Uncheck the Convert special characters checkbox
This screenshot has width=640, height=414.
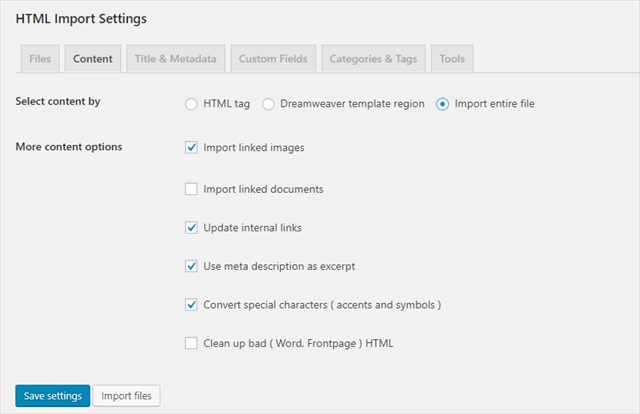(x=192, y=304)
